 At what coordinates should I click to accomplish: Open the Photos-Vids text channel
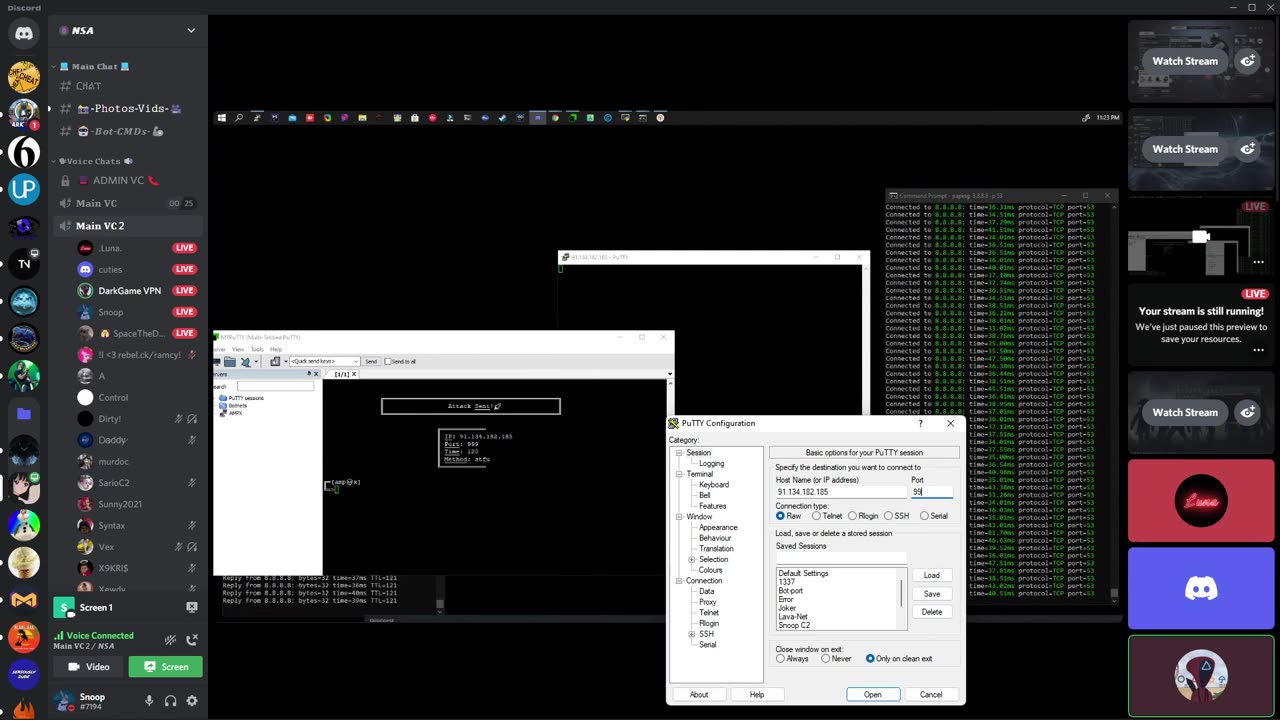pos(130,108)
